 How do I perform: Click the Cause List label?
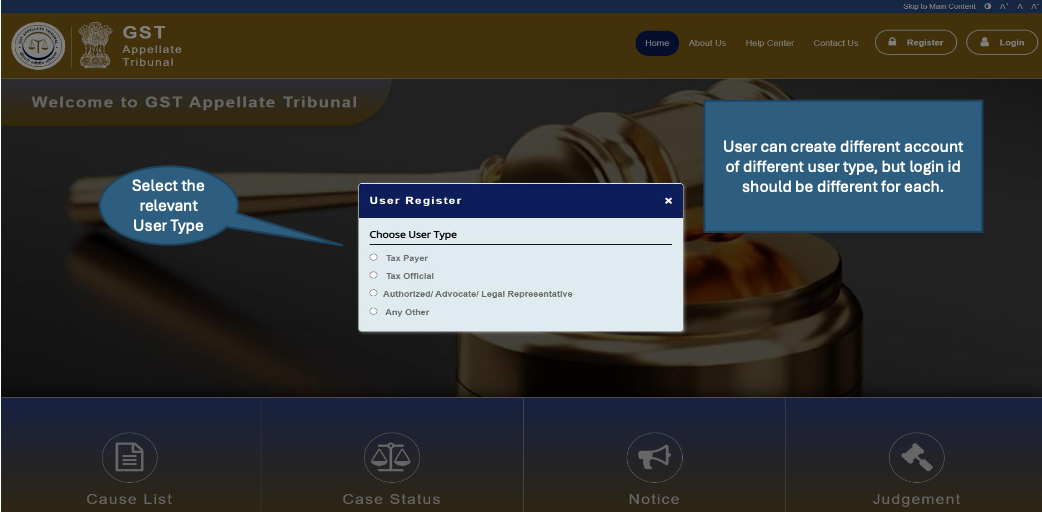[x=130, y=499]
